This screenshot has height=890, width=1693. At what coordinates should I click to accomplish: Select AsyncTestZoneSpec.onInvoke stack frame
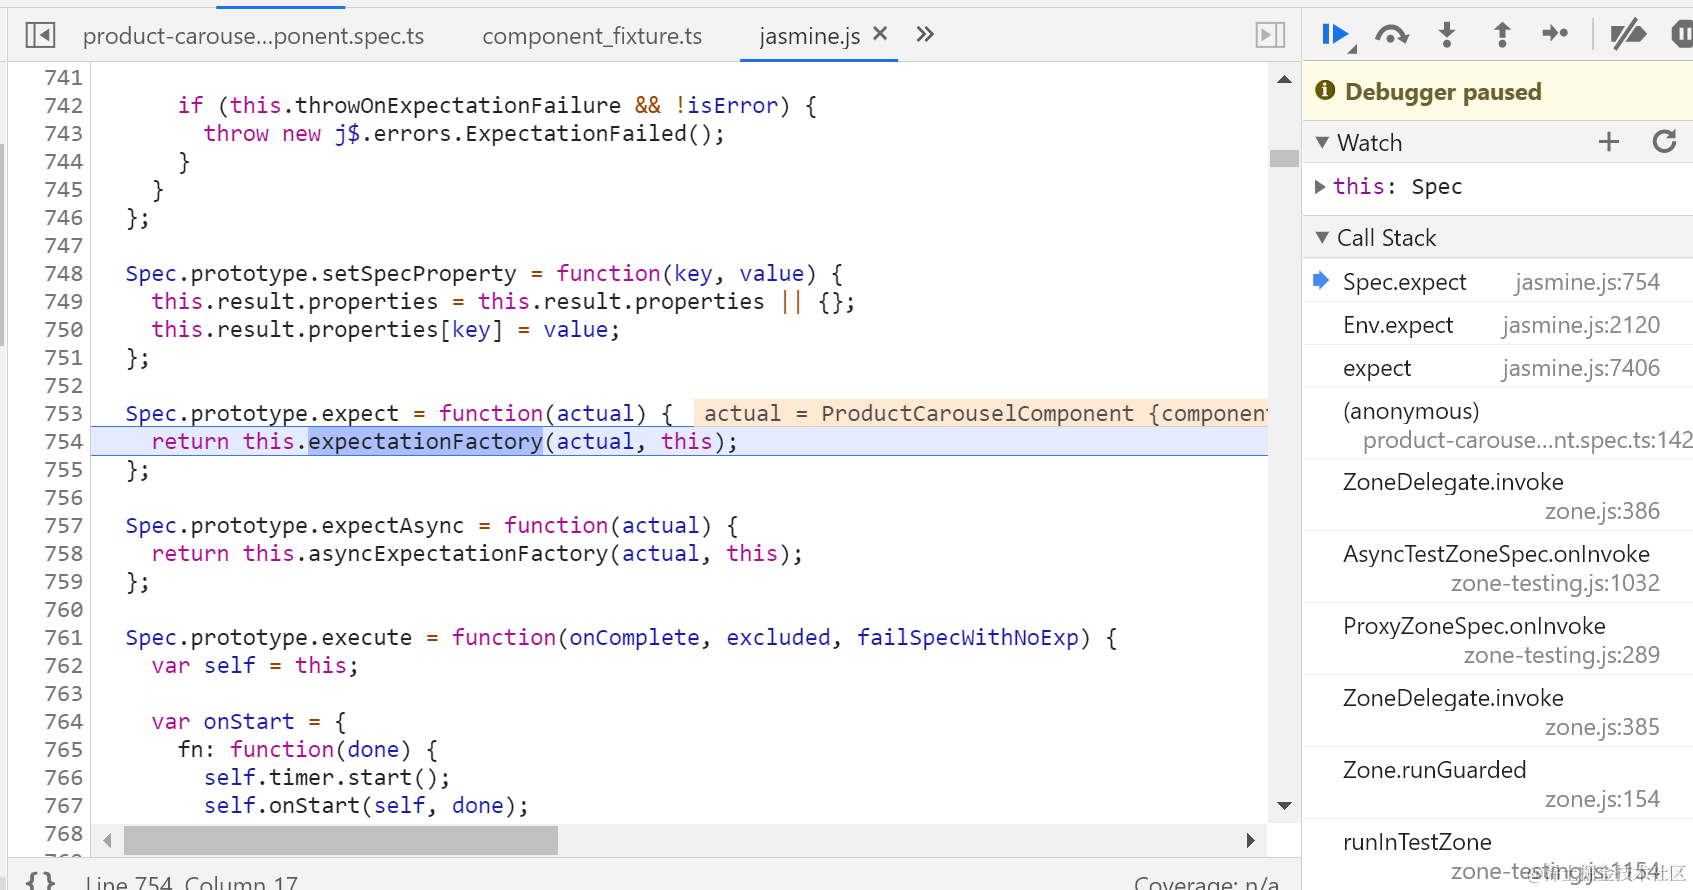click(1498, 568)
